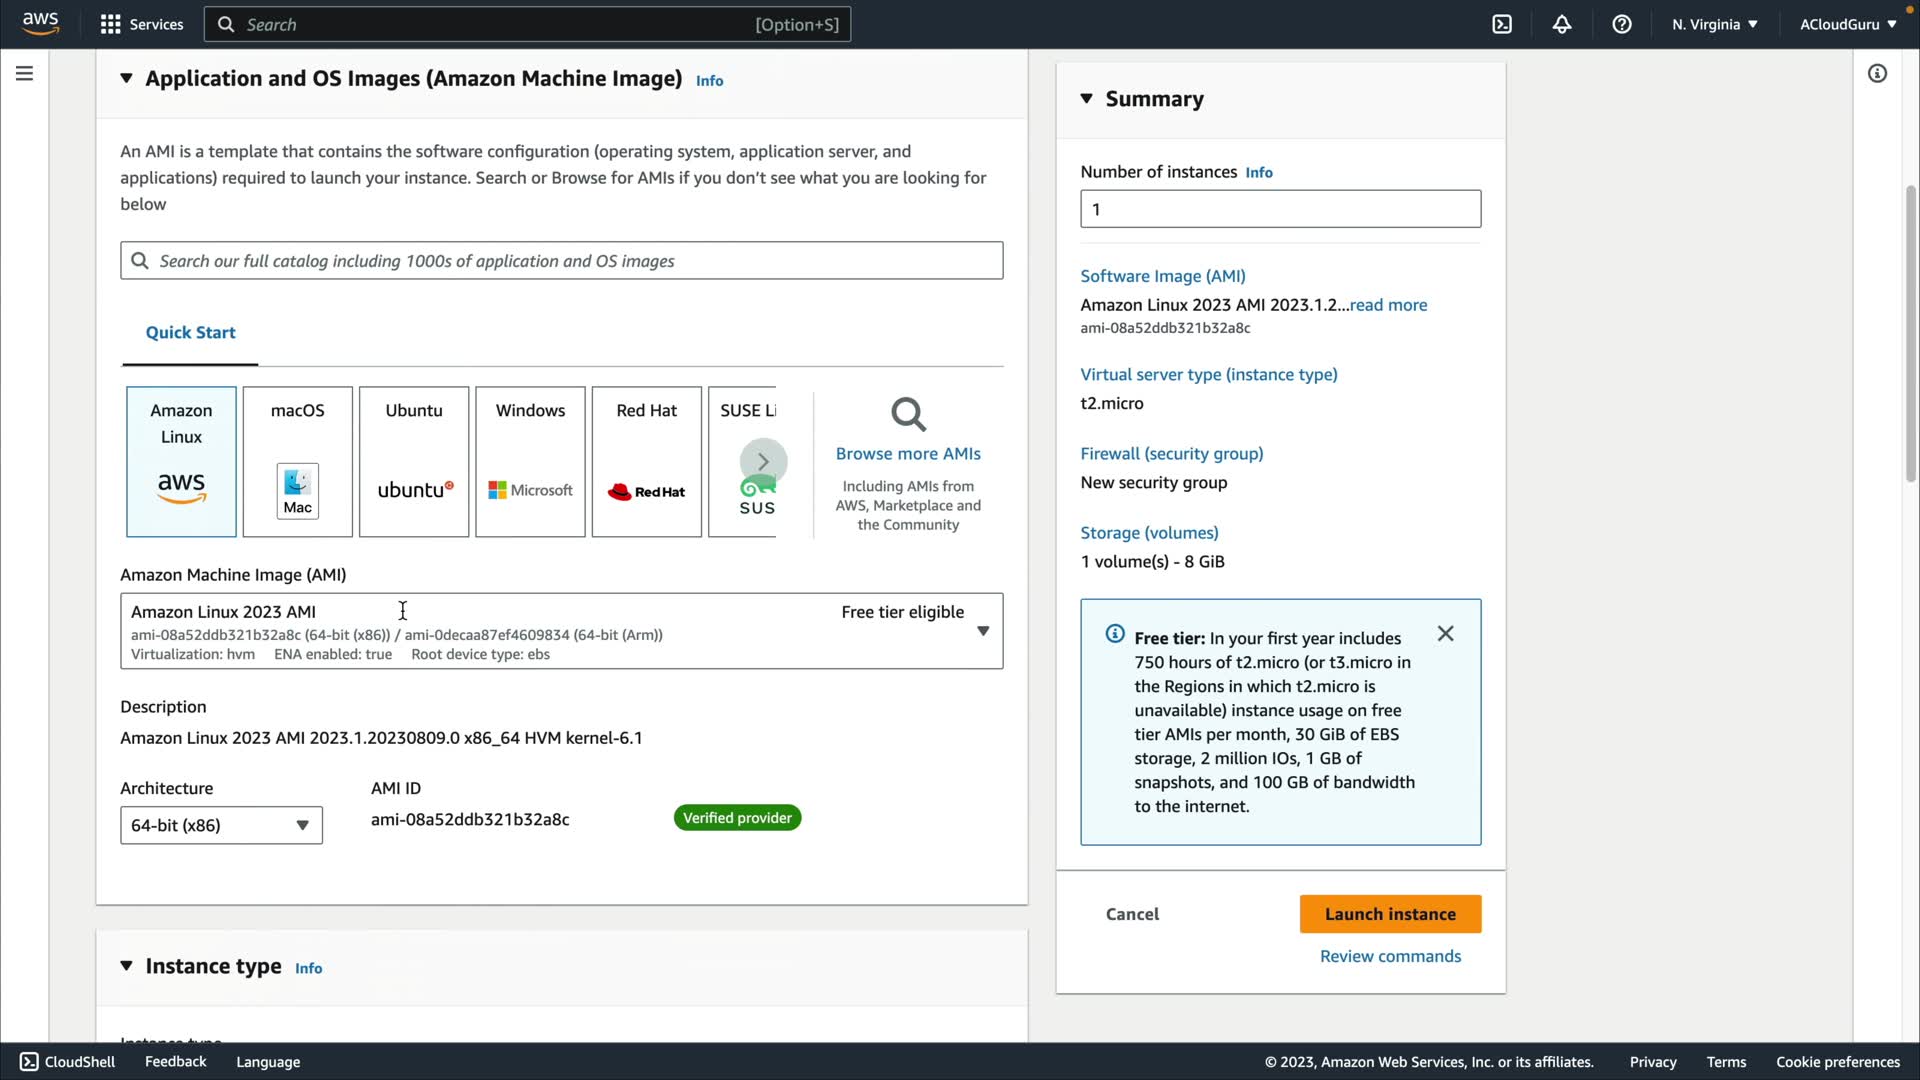Dismiss the Free tier info box

coord(1445,634)
